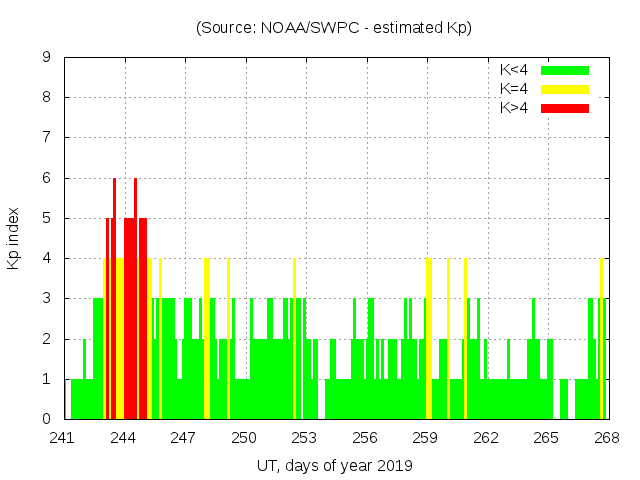The width and height of the screenshot is (640, 480).
Task: Click the yellow bar nearest day 268
Action: coord(601,340)
